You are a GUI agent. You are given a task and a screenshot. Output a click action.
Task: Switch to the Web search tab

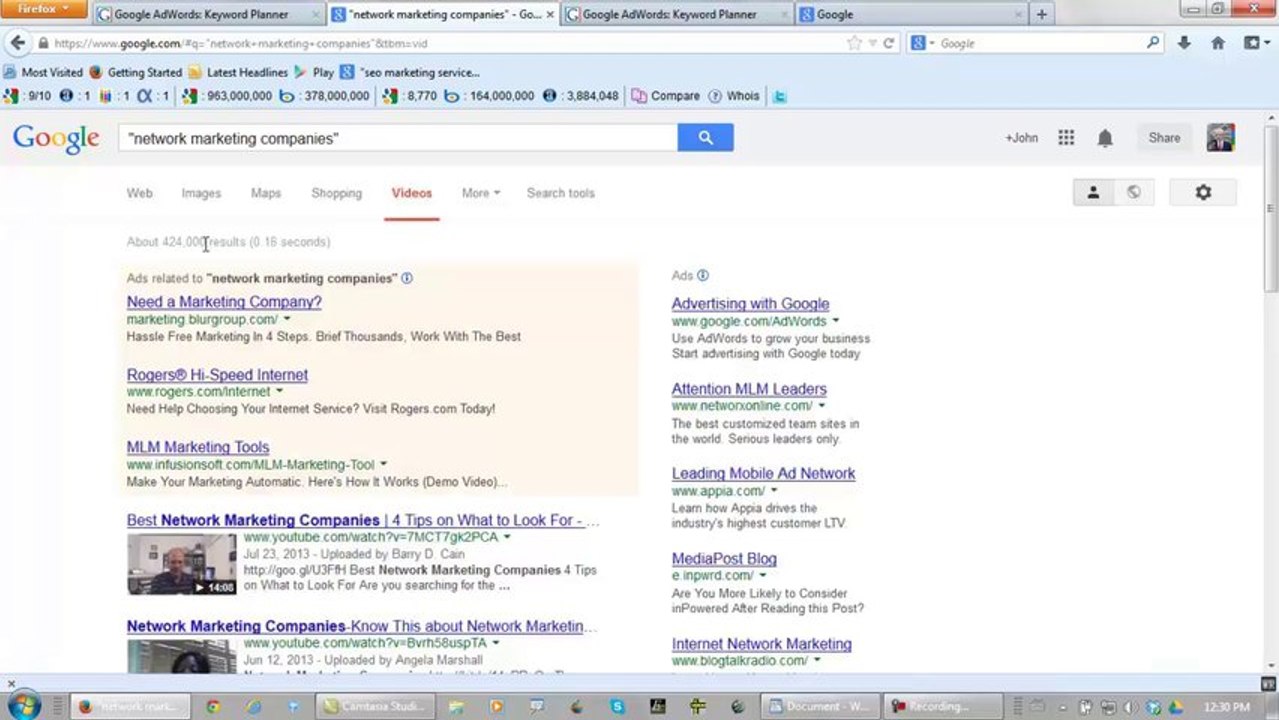pos(139,193)
